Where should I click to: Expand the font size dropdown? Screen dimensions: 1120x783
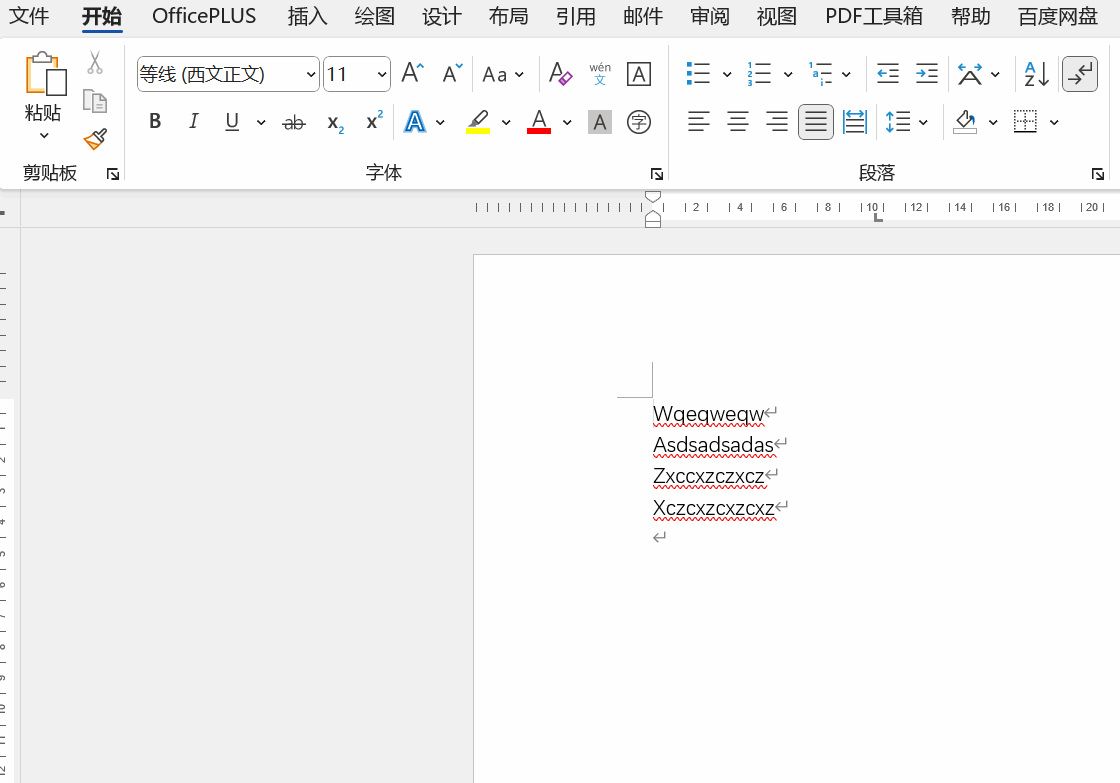pos(382,75)
